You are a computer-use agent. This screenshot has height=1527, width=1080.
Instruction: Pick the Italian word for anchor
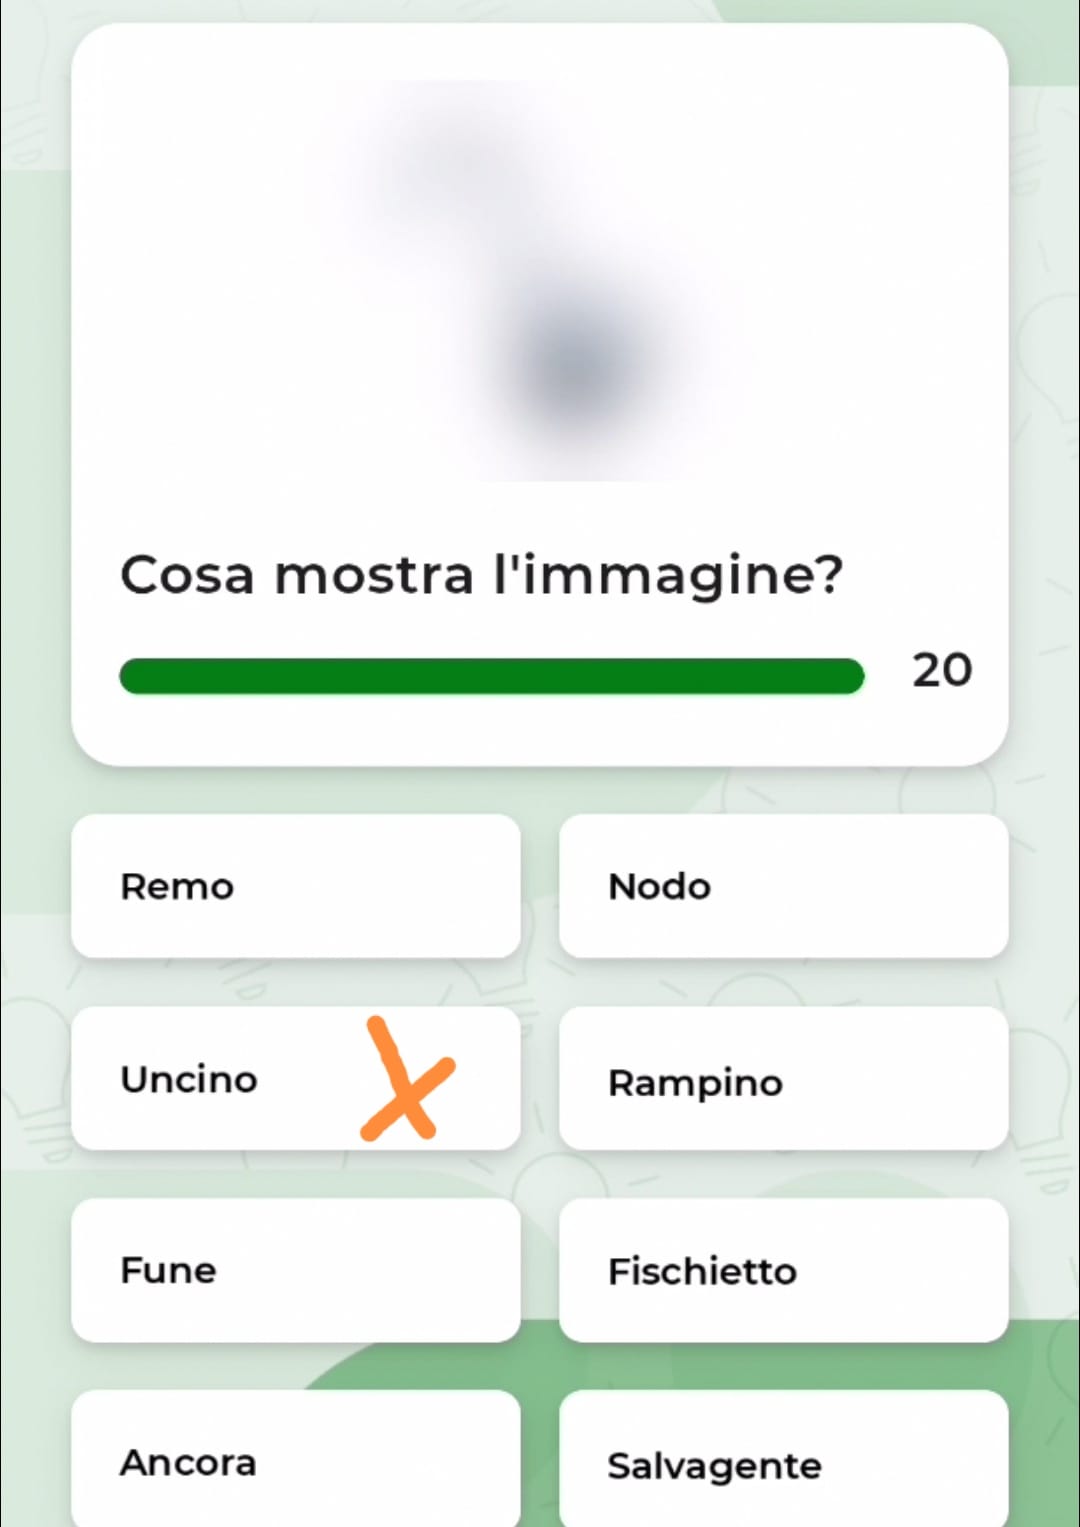click(295, 1462)
